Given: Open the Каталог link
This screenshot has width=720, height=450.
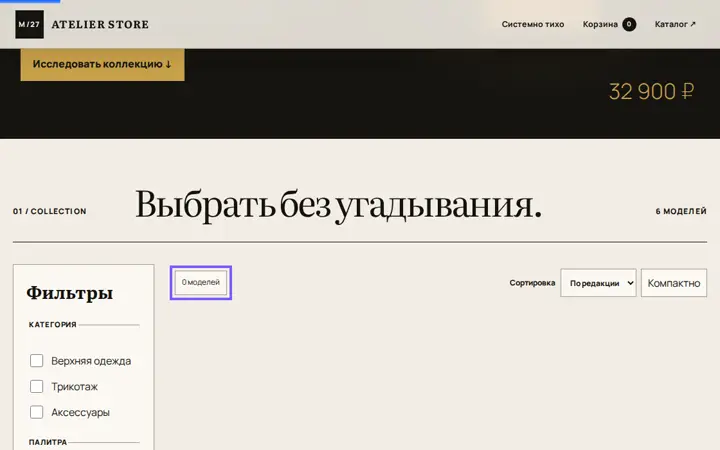Looking at the screenshot, I should pos(675,24).
